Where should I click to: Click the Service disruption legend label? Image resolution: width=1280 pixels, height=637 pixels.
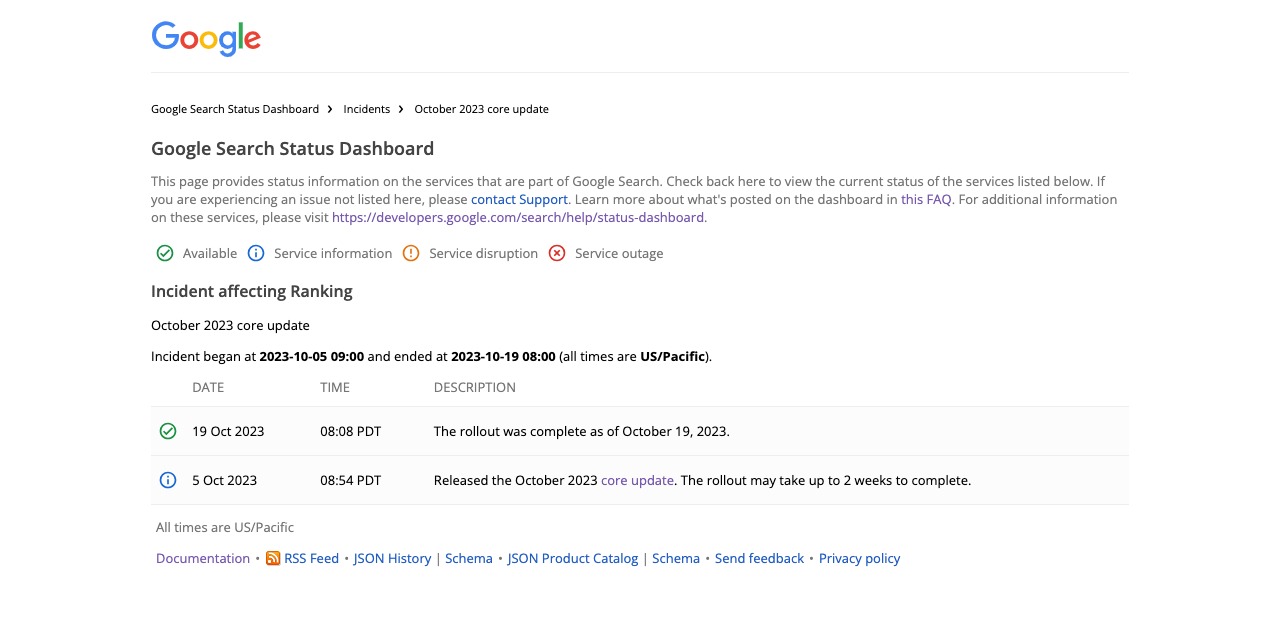pyautogui.click(x=483, y=253)
